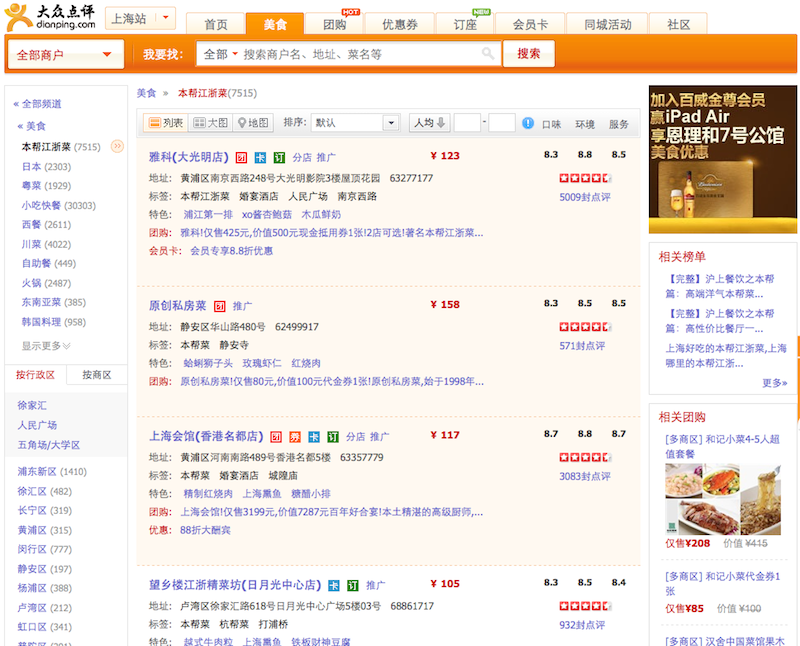Click the Dianping logo
Image resolution: width=800 pixels, height=646 pixels.
[50, 18]
